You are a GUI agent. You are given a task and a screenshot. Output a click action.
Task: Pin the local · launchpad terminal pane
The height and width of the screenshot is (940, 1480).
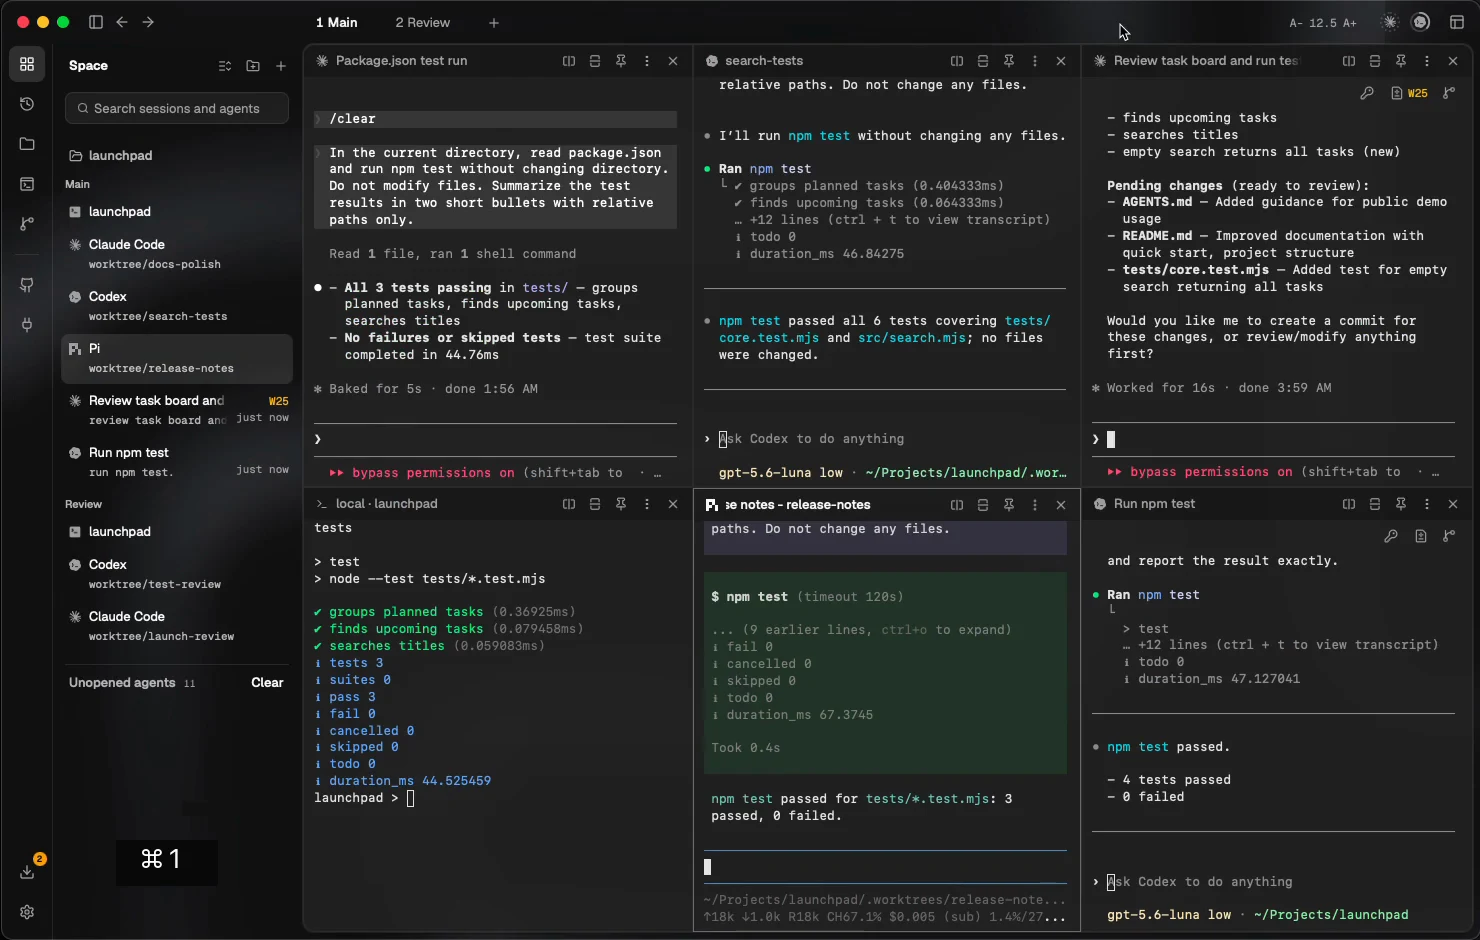click(x=621, y=504)
